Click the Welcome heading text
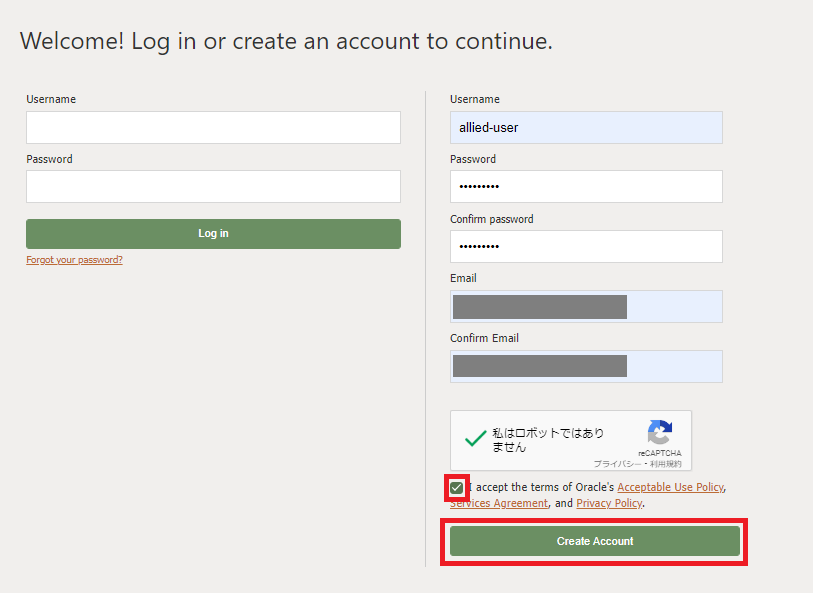Image resolution: width=813 pixels, height=593 pixels. click(286, 42)
